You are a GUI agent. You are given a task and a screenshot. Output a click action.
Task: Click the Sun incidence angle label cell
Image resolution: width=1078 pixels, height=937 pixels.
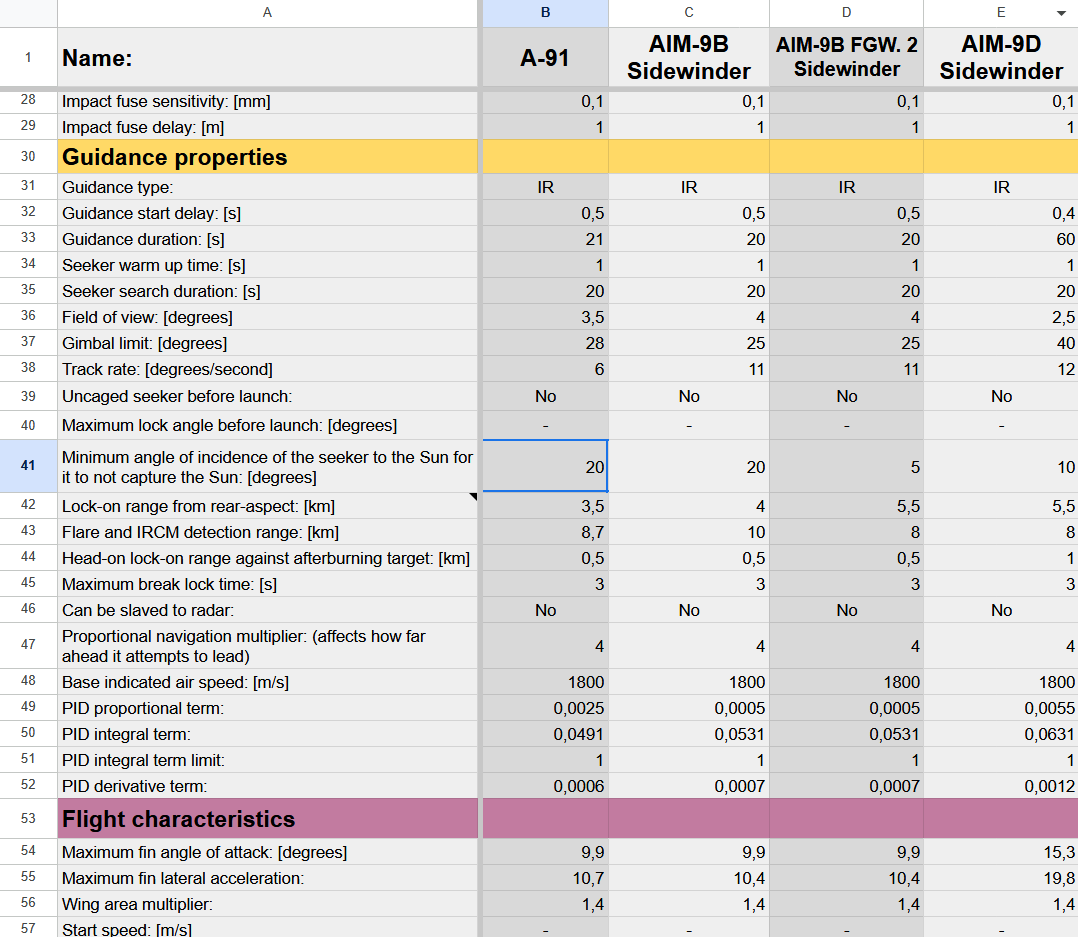pyautogui.click(x=267, y=467)
